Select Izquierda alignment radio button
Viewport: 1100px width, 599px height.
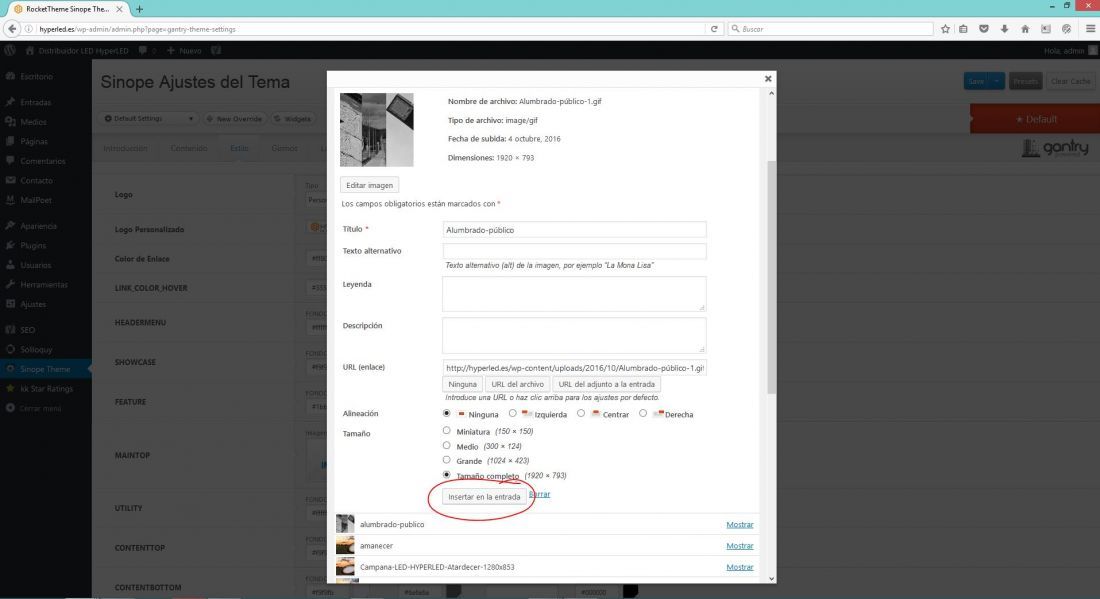513,414
